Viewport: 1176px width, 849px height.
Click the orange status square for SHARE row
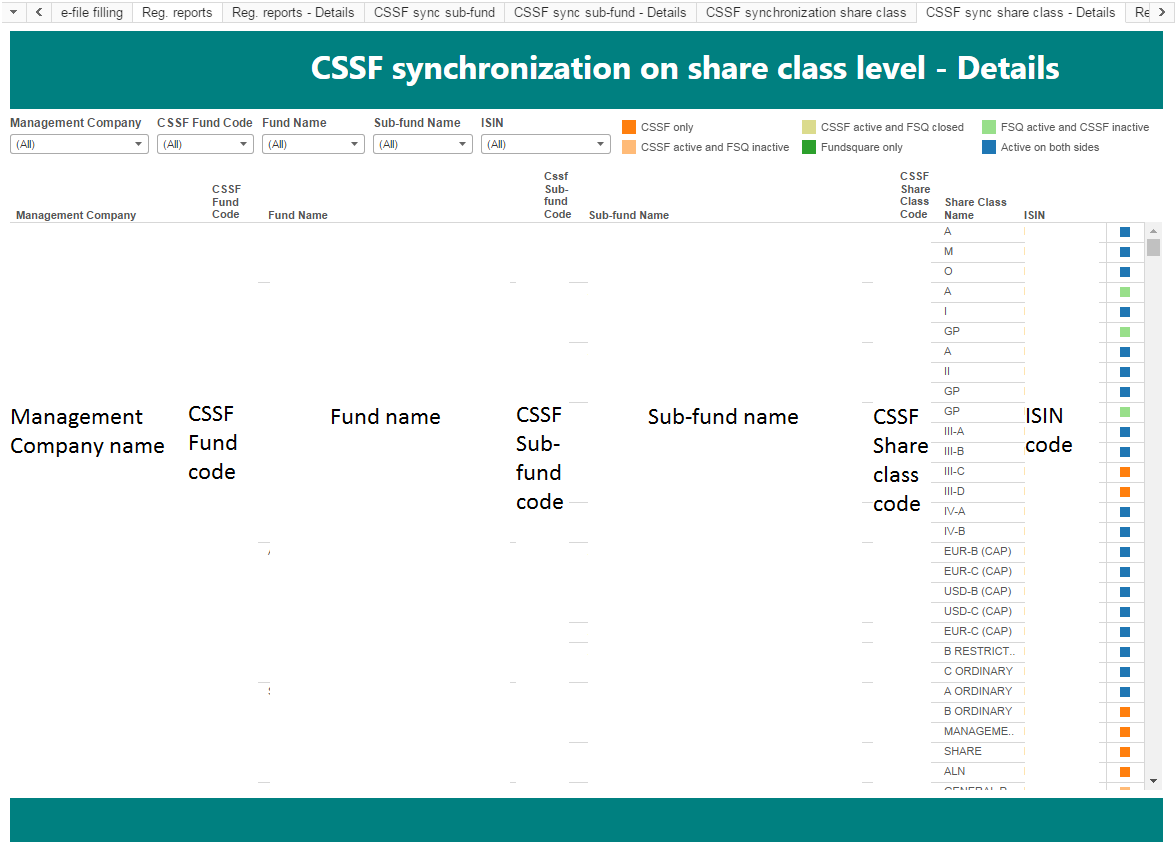pos(1125,752)
